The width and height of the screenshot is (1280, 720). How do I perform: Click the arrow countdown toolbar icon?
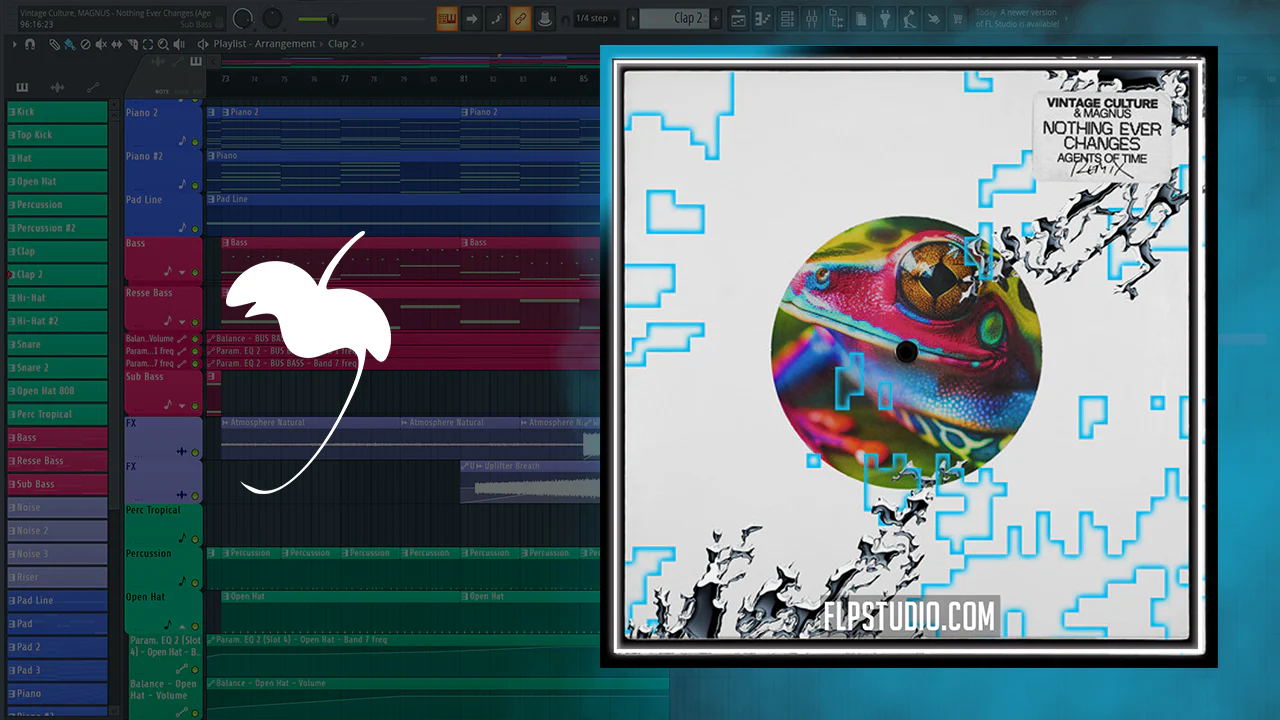click(x=471, y=18)
